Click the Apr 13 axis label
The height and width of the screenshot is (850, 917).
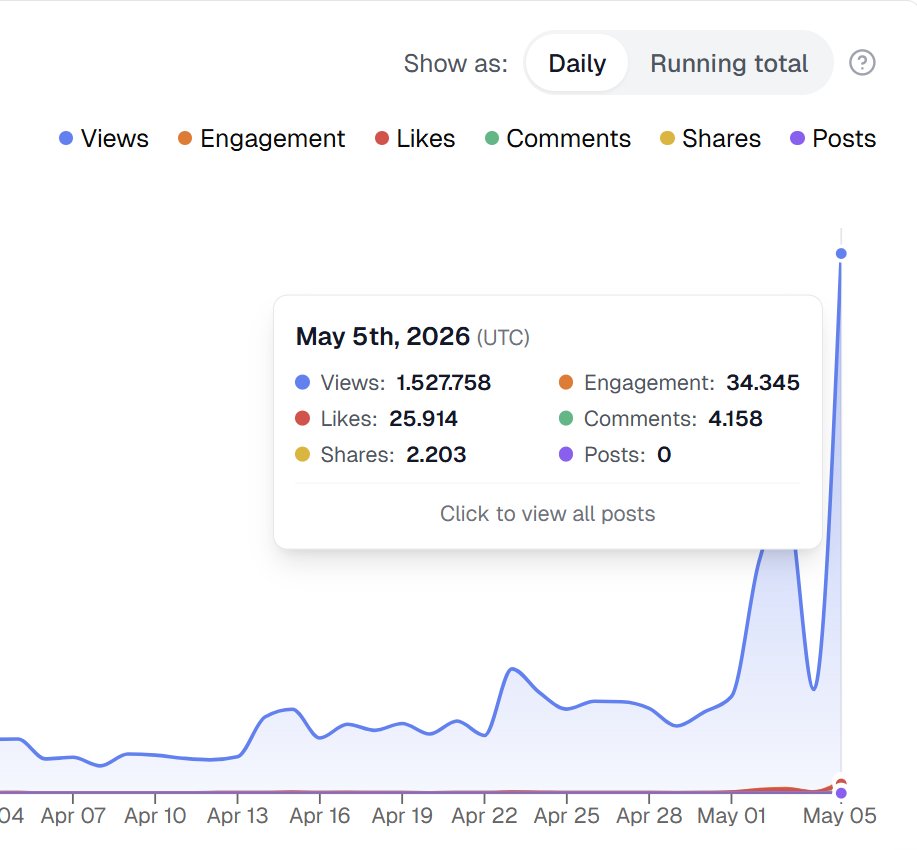click(237, 815)
